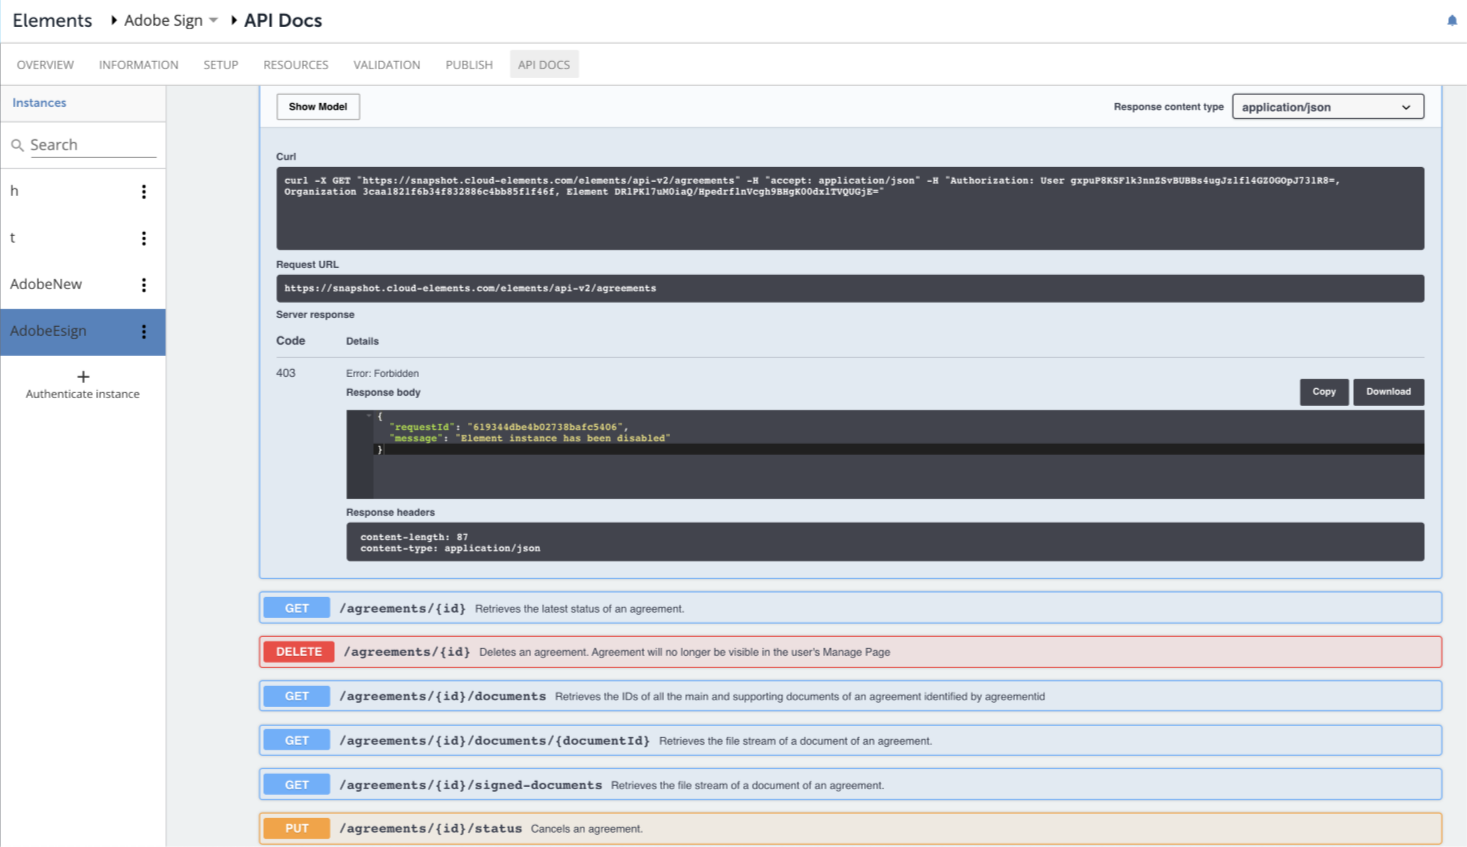The height and width of the screenshot is (847, 1467).
Task: Click the search magnifier icon
Action: click(x=17, y=145)
